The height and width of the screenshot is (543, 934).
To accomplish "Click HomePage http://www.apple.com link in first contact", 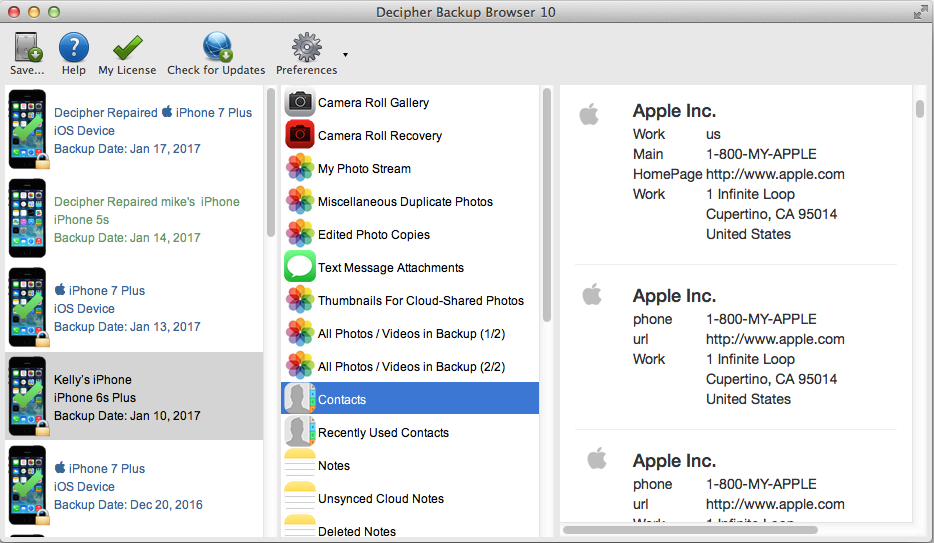I will [x=775, y=174].
